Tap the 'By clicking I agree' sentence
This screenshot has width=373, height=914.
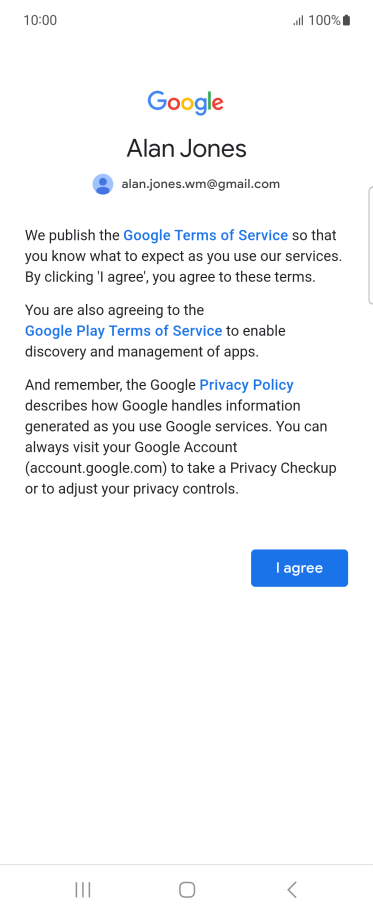point(170,277)
